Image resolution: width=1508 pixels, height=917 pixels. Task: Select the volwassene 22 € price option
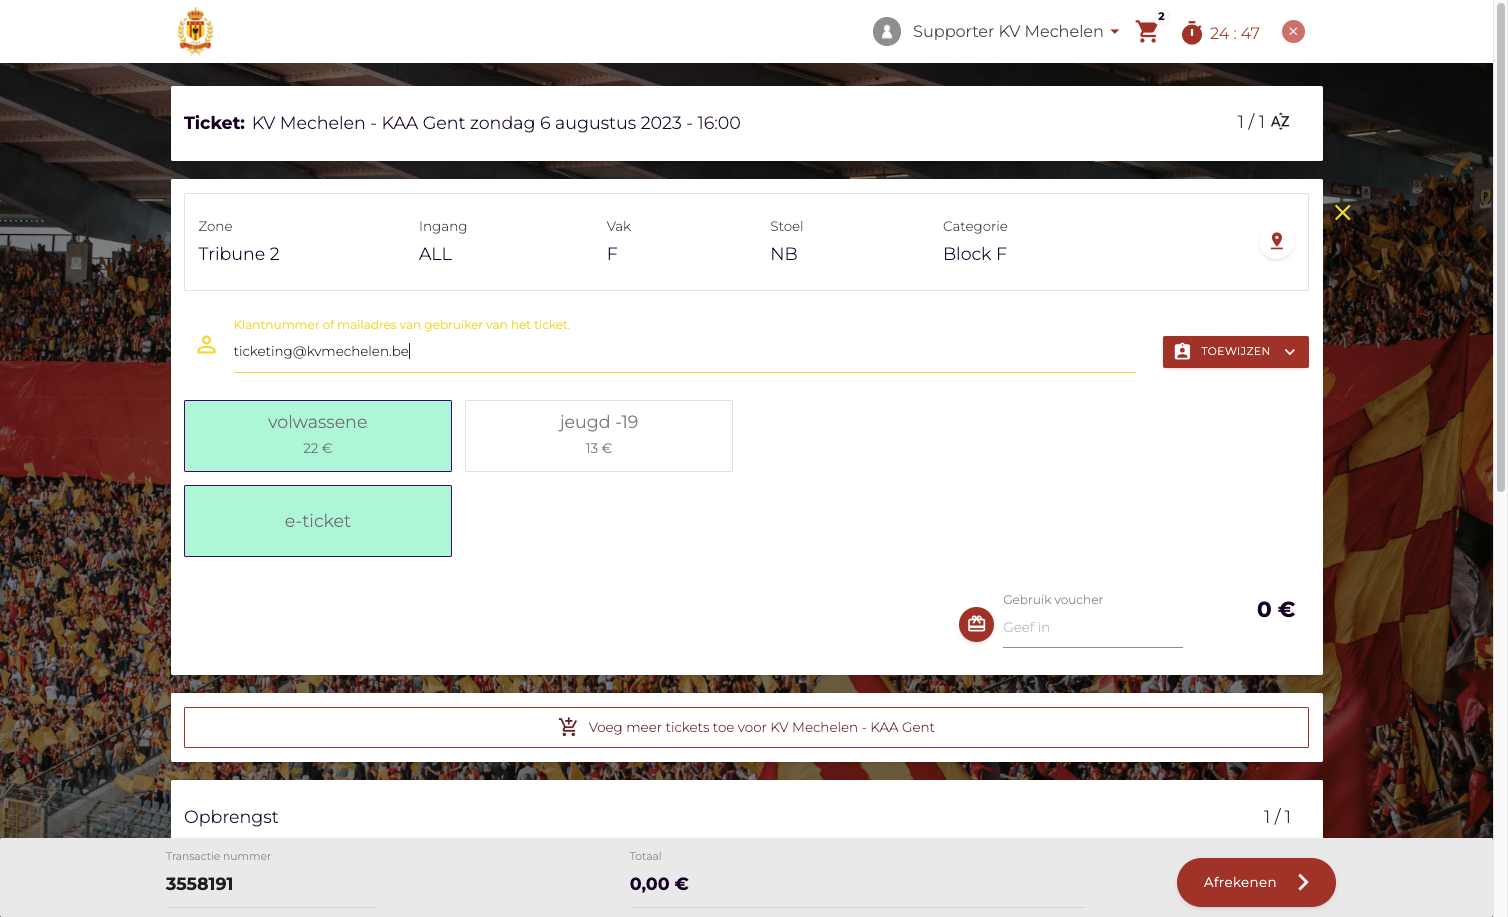point(318,436)
